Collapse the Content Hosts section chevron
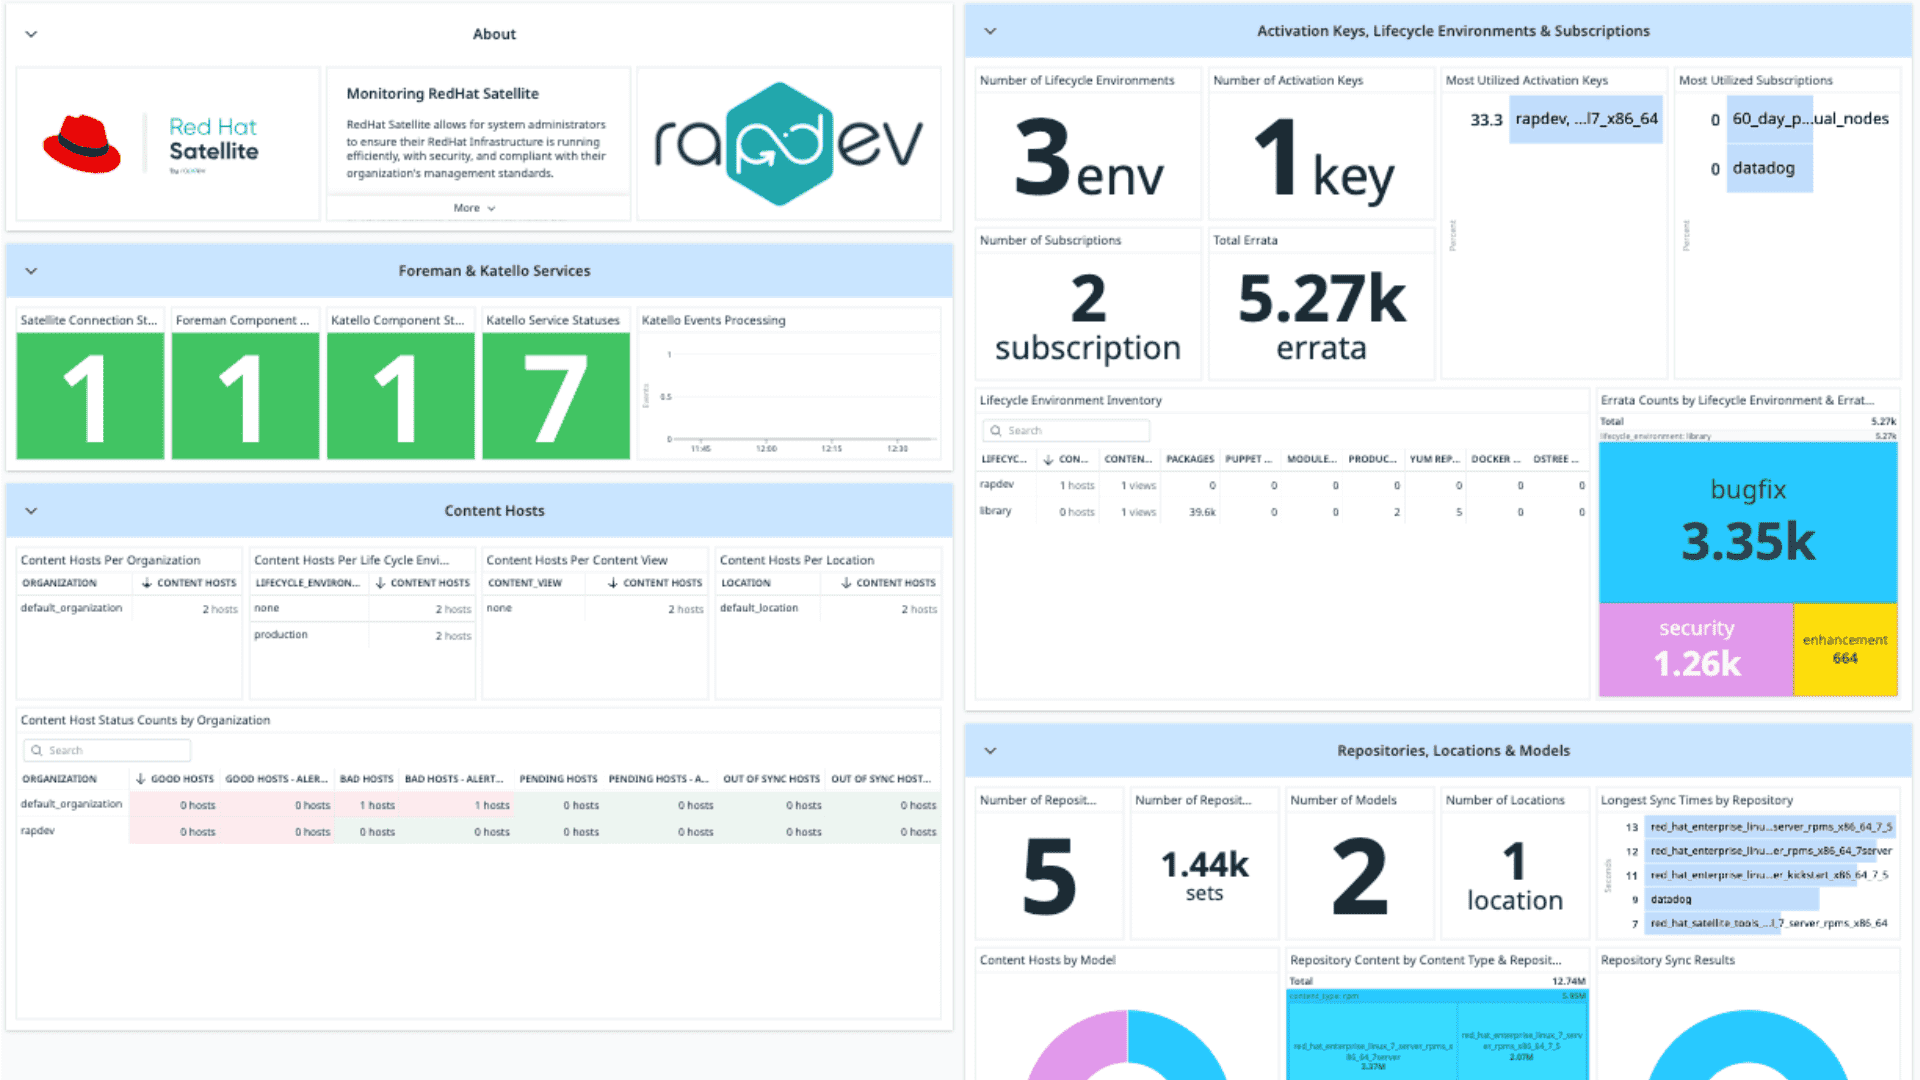 coord(31,511)
